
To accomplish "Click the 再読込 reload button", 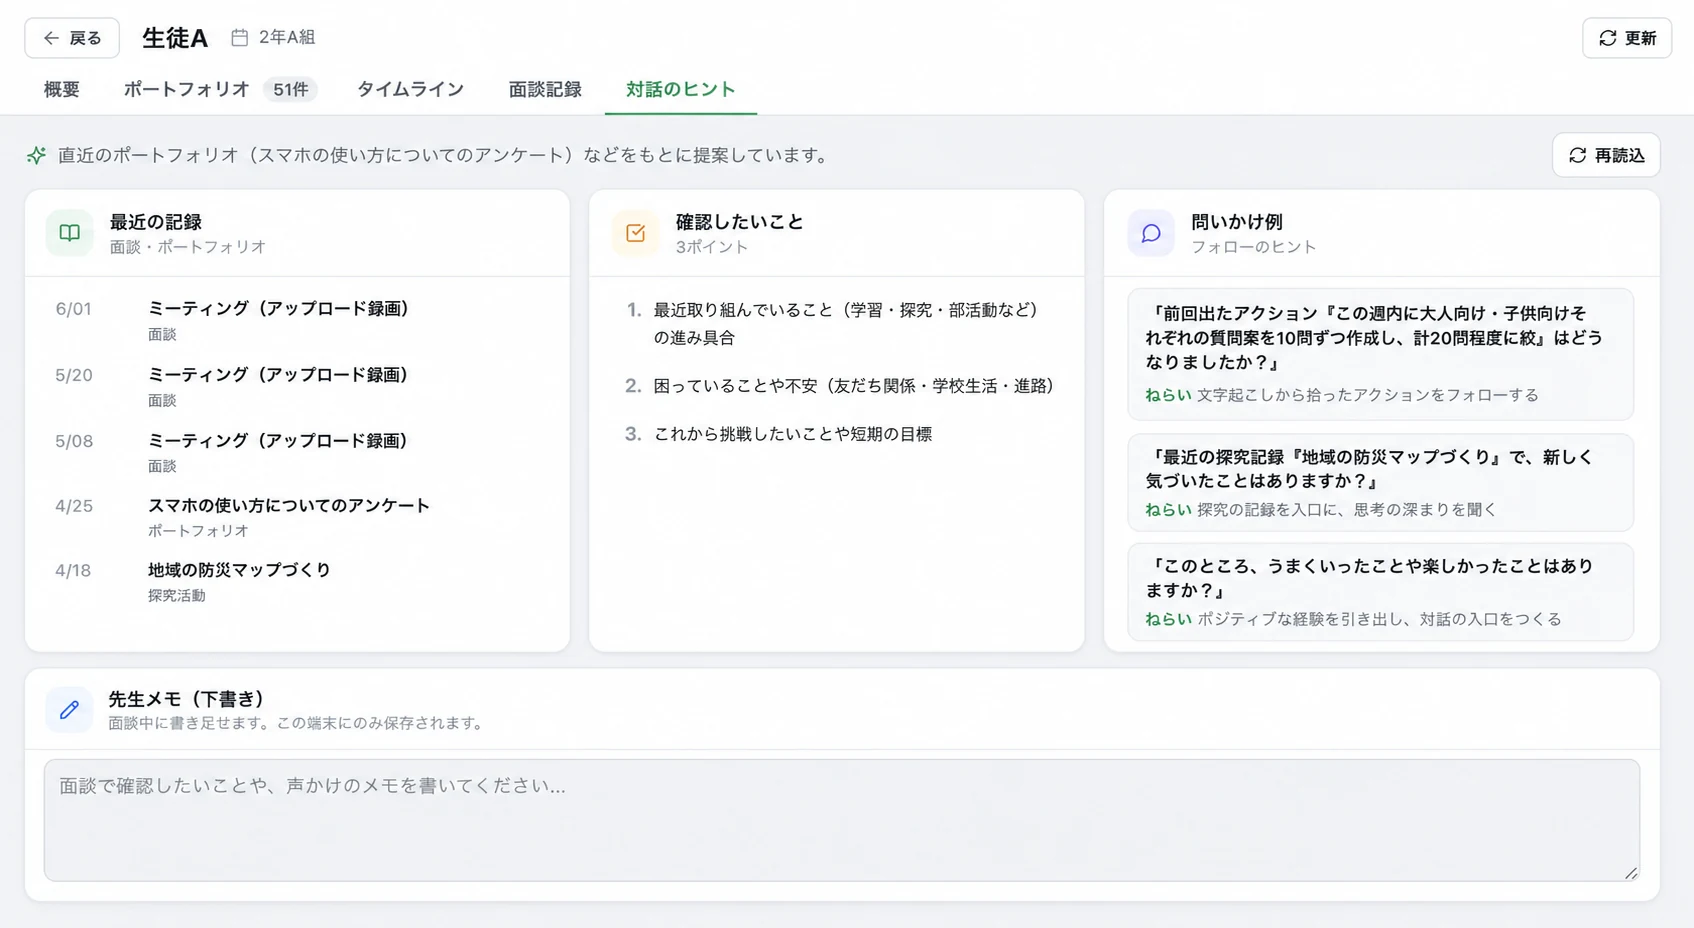I will point(1606,155).
